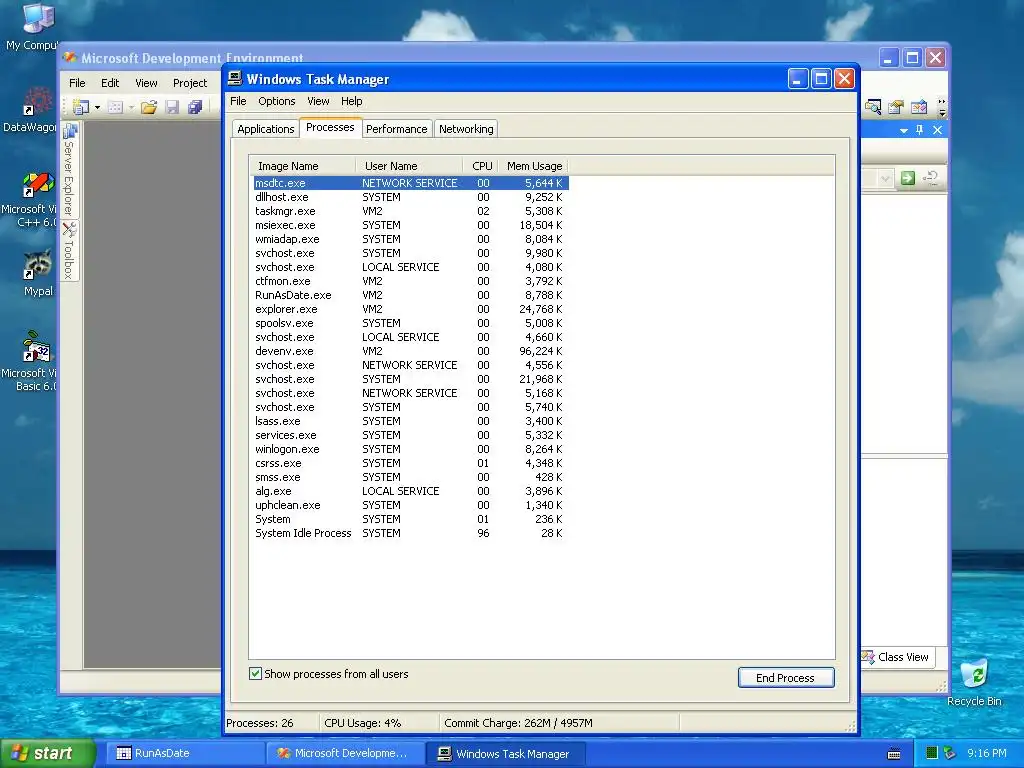Click the navigate back icon beside the green Go arrow
Image resolution: width=1024 pixels, height=768 pixels.
click(931, 178)
